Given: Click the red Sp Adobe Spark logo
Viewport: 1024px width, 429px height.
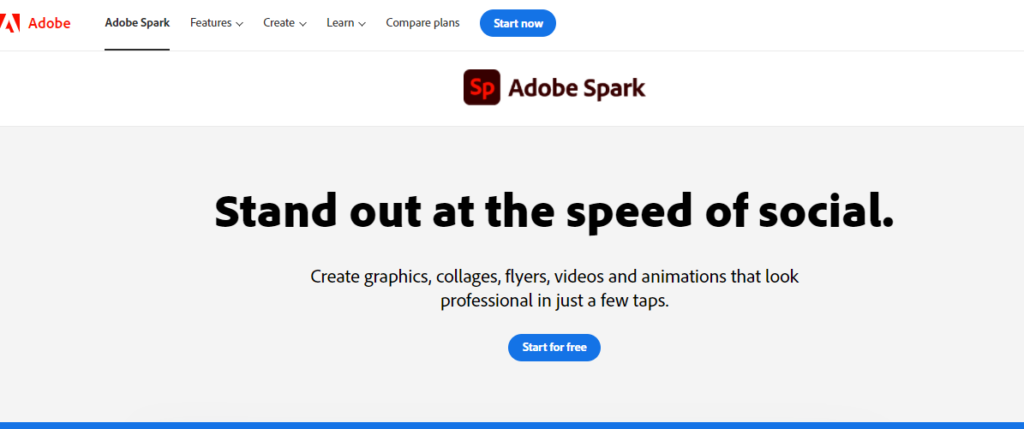Looking at the screenshot, I should click(x=482, y=87).
